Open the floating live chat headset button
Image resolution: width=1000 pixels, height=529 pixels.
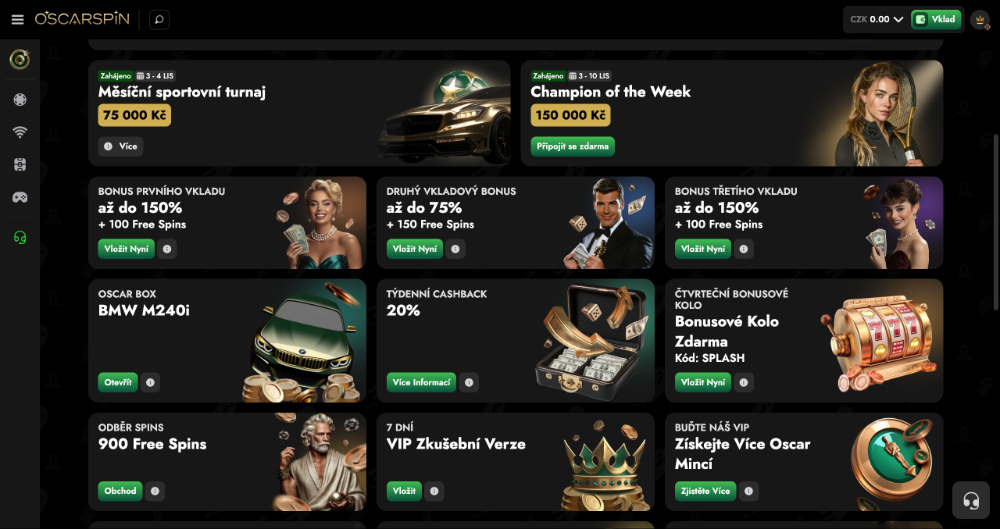(971, 500)
